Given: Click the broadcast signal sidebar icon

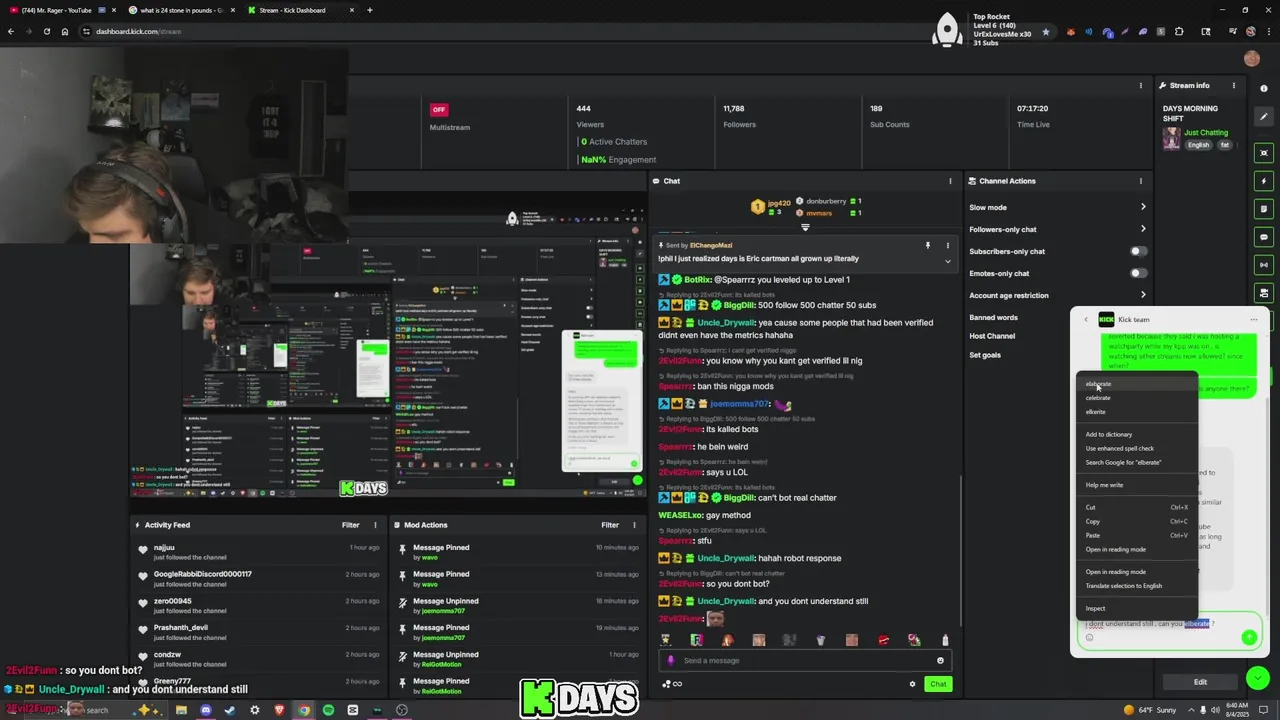Looking at the screenshot, I should tap(1264, 265).
